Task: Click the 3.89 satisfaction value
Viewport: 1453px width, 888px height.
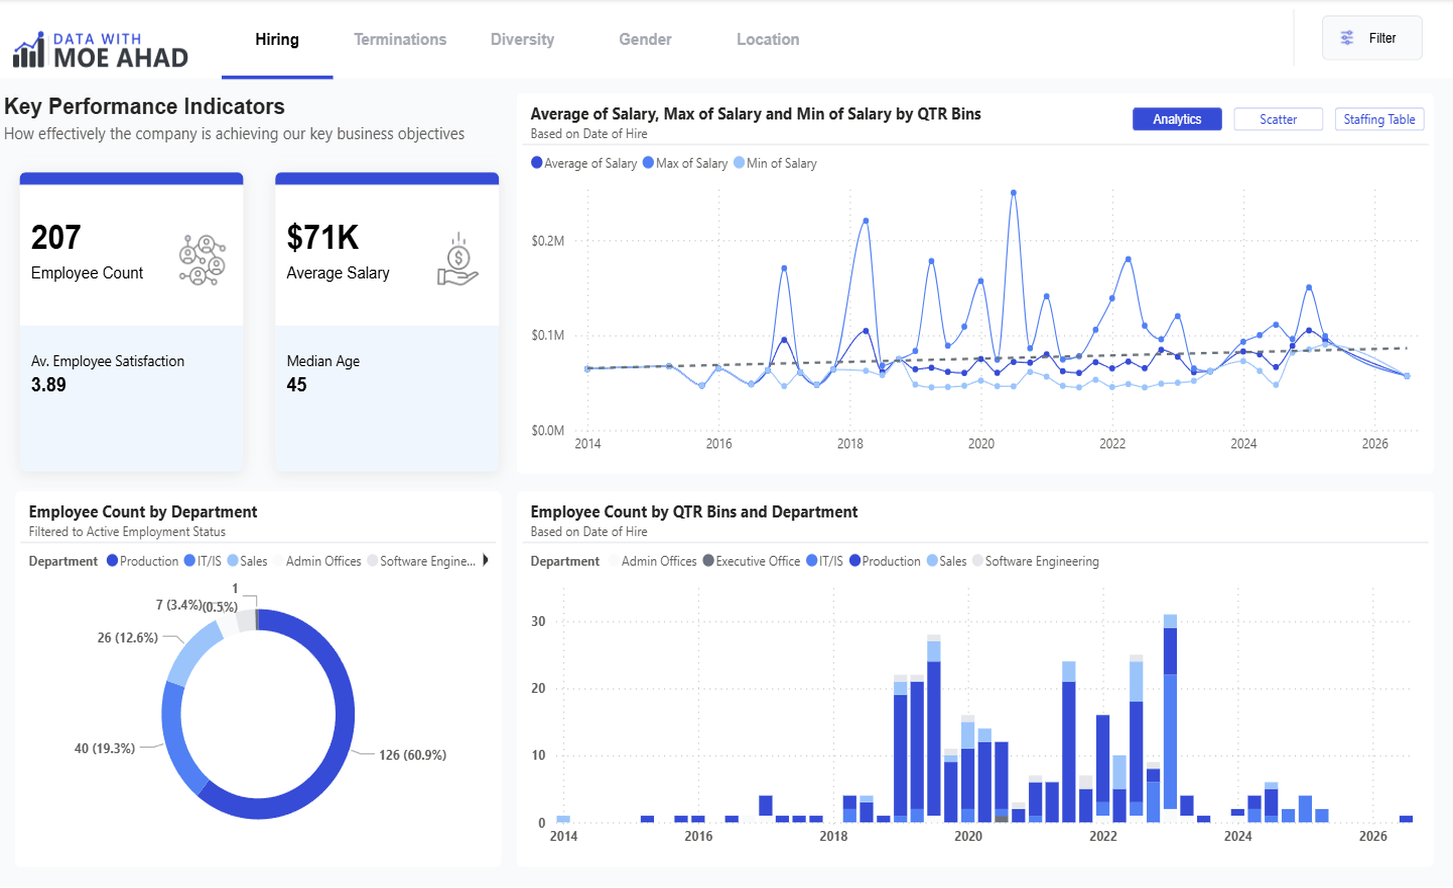Action: [x=49, y=385]
